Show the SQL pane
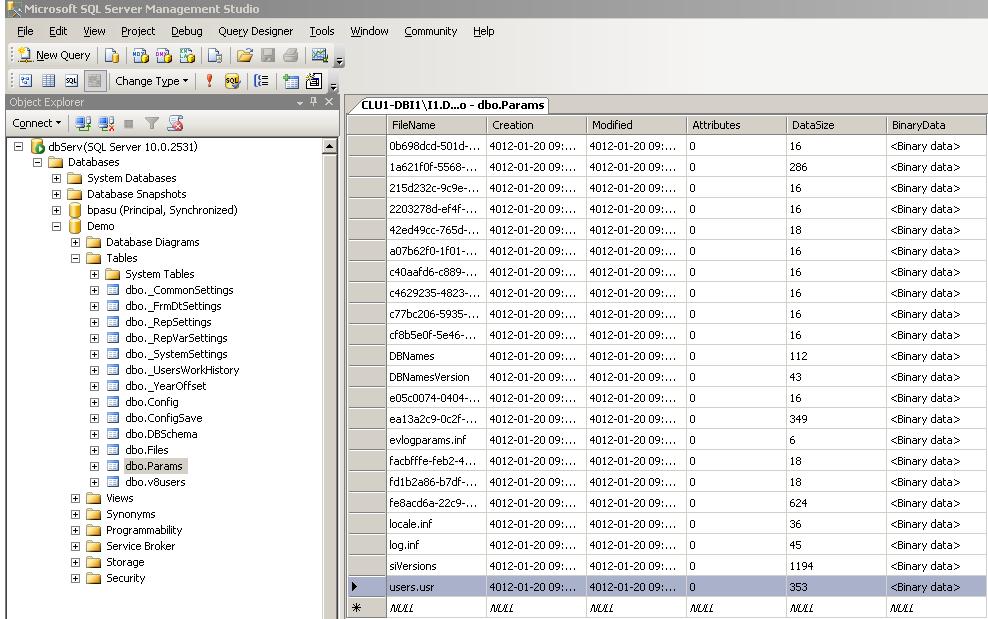The width and height of the screenshot is (988, 619). point(71,81)
